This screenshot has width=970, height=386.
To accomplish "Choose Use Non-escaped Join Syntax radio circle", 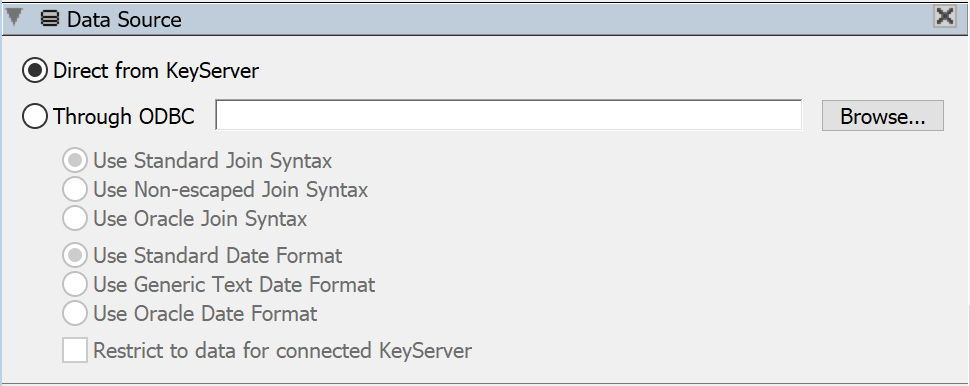I will tap(74, 189).
